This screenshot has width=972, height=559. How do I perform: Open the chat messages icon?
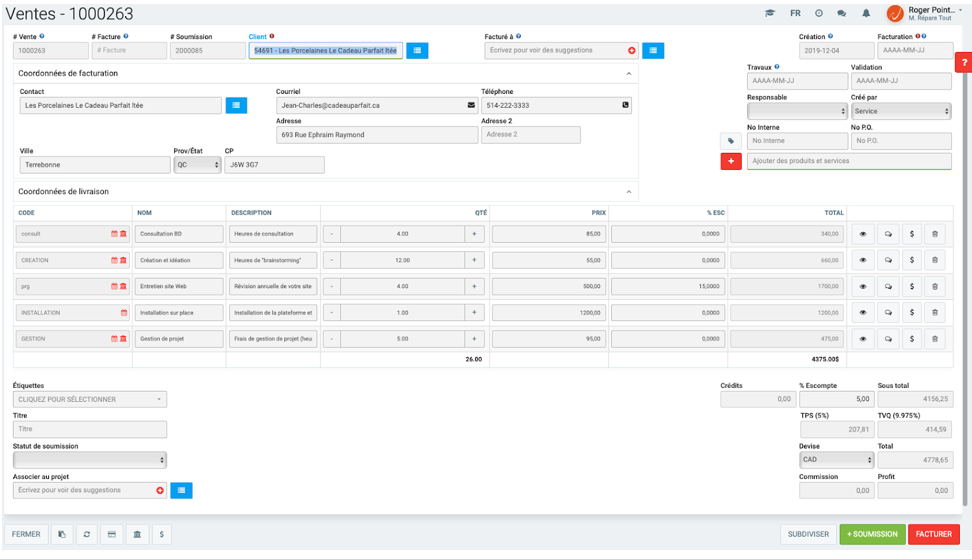[841, 14]
